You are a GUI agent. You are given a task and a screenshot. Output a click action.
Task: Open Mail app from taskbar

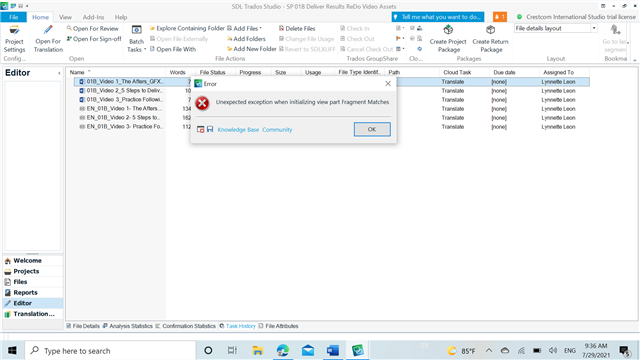(308, 350)
